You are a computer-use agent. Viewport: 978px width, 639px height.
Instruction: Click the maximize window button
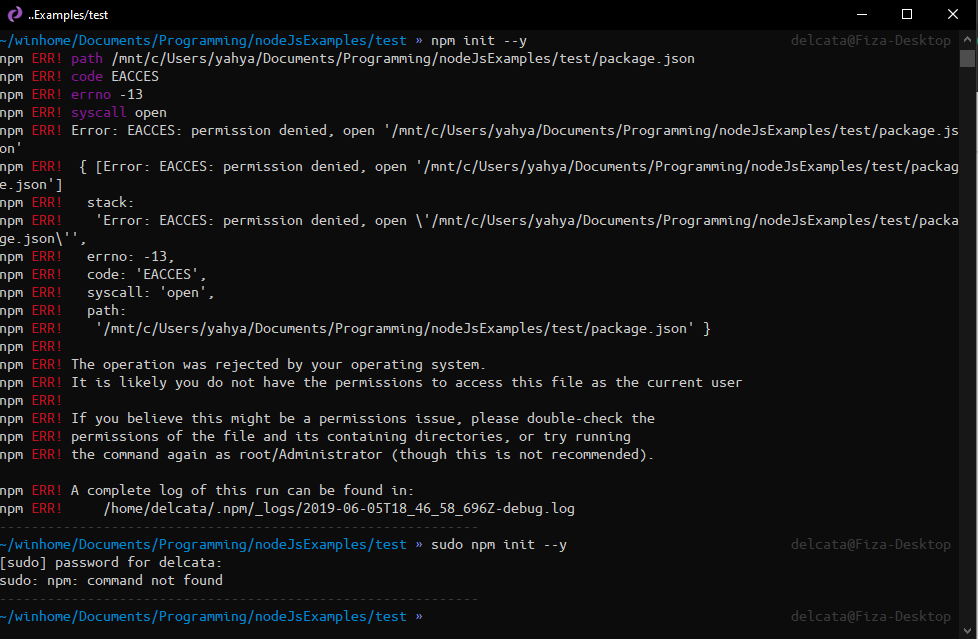click(x=907, y=14)
